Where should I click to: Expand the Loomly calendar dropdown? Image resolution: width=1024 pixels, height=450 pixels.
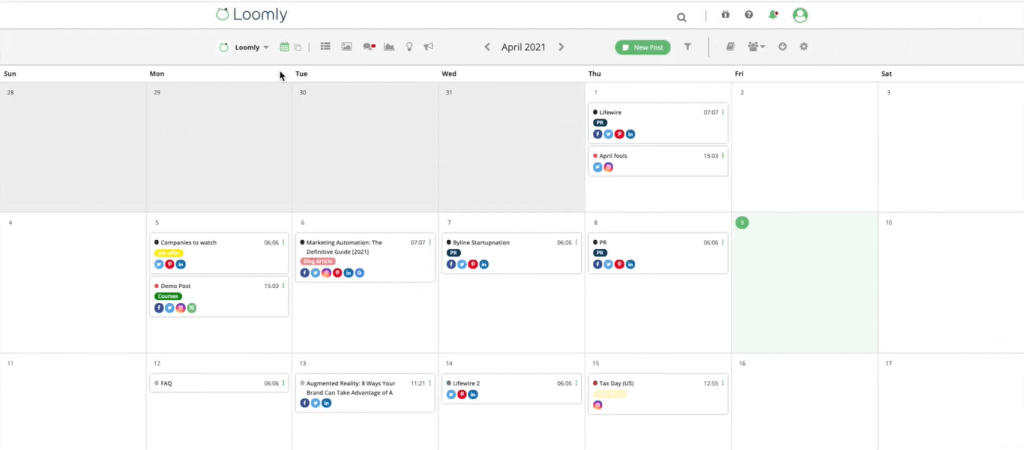point(245,47)
